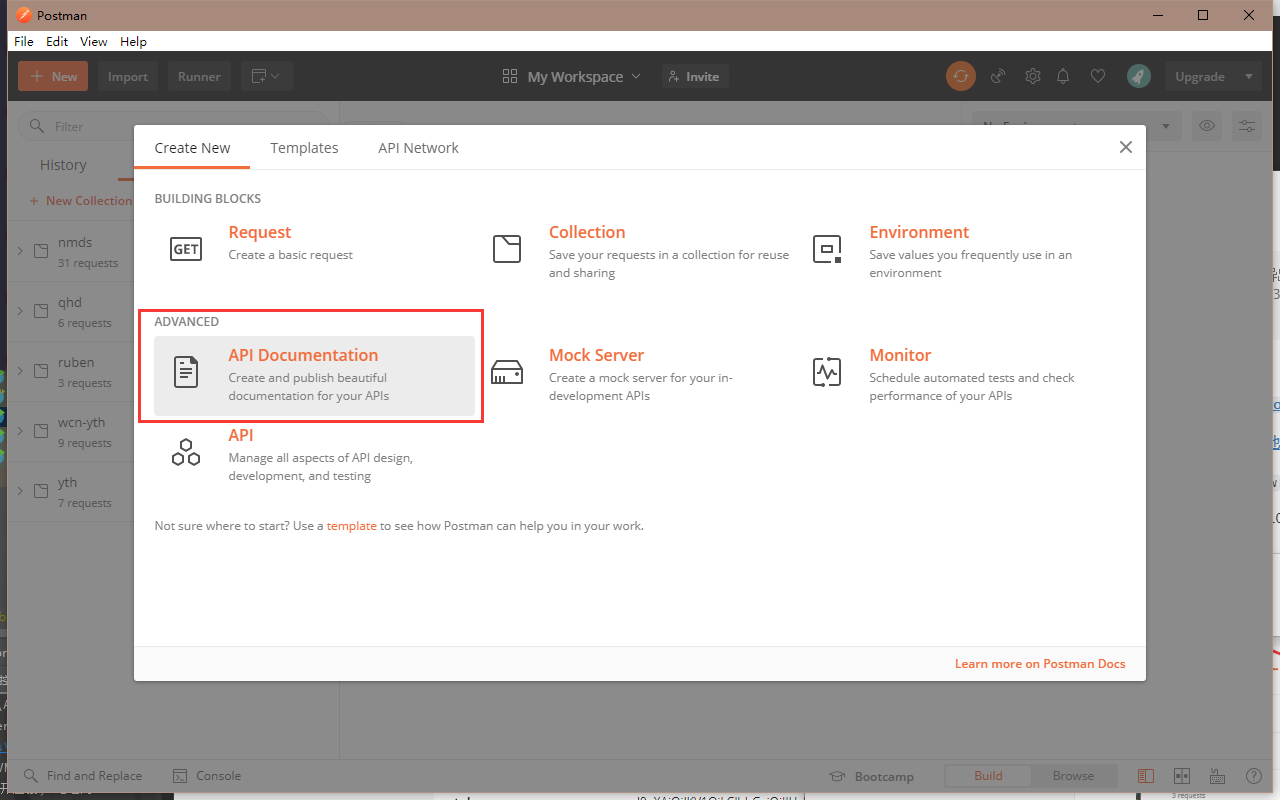
Task: Click the New Collection link
Action: click(x=81, y=201)
